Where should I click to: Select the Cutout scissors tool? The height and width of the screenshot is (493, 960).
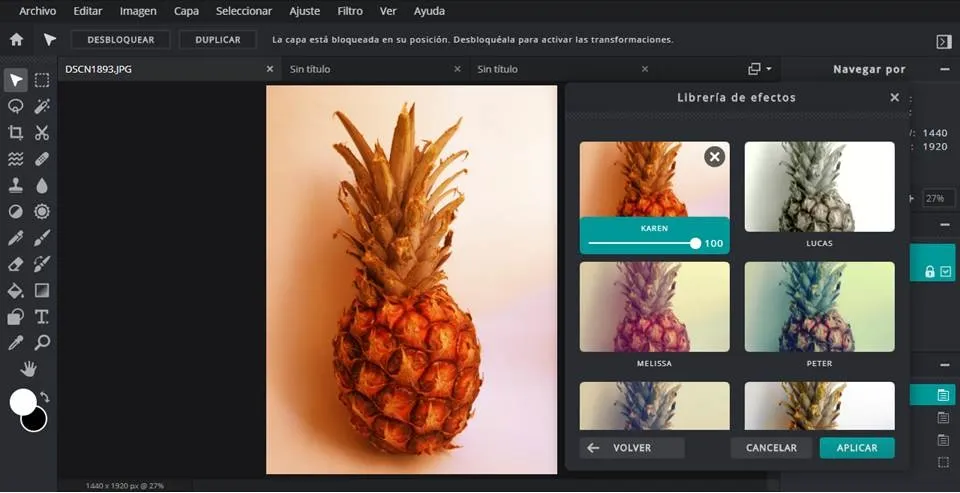42,133
